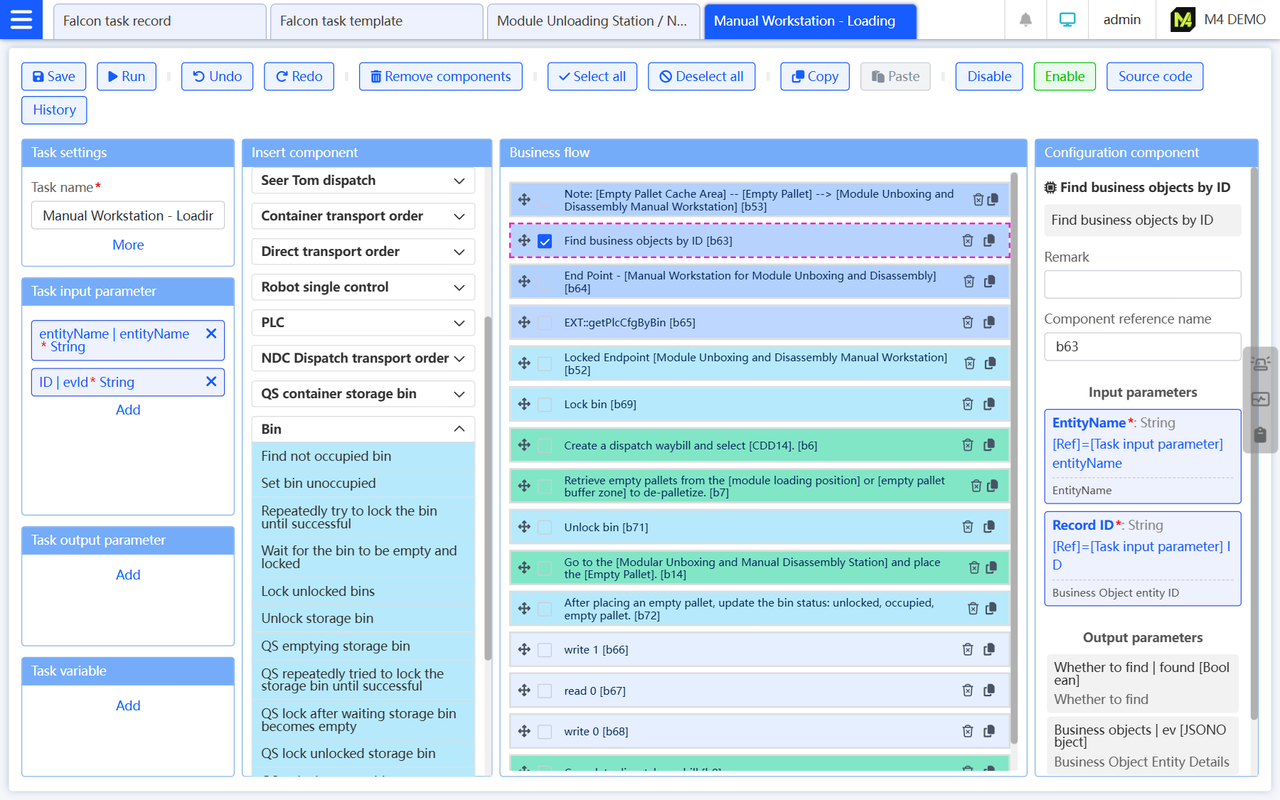Copy the EXT::getPlcCfgByBin [b65] component
Viewport: 1280px width, 800px height.
989,322
